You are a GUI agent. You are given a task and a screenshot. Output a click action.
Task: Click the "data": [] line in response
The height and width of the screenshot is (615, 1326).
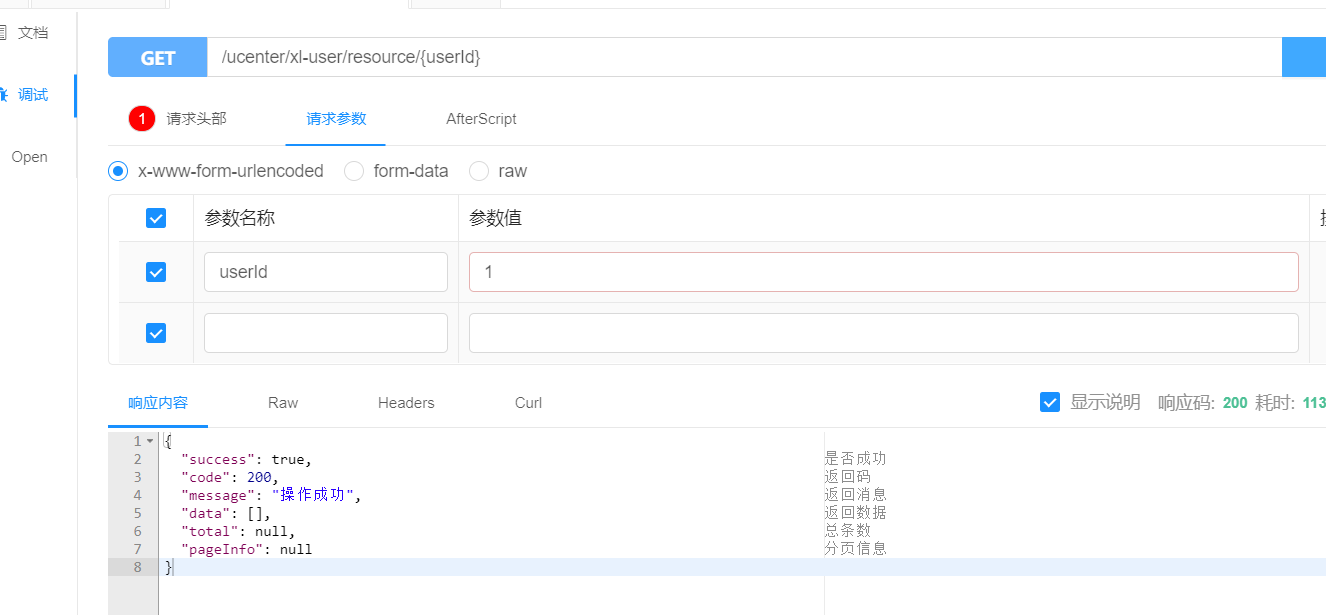[225, 513]
